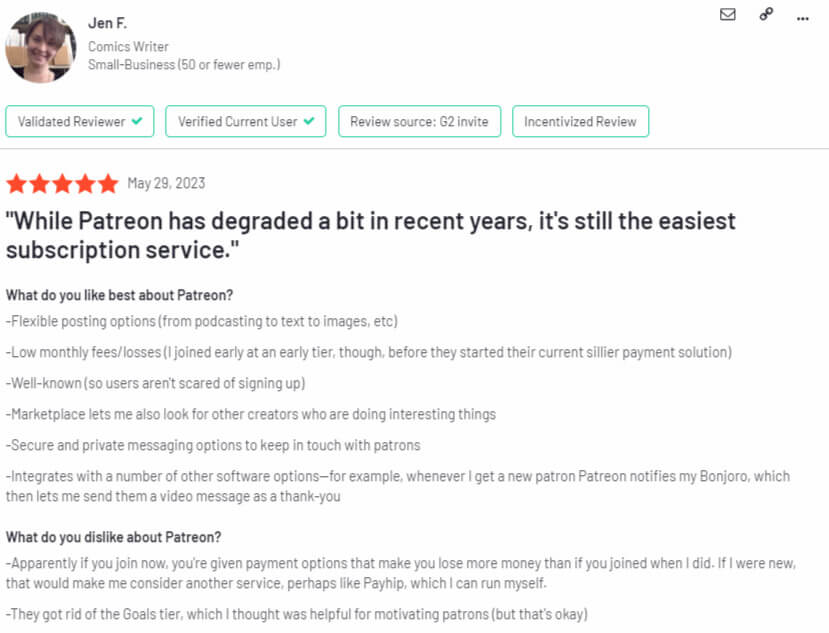The width and height of the screenshot is (829, 633).
Task: Click the middle star in the five-star row
Action: pos(60,183)
